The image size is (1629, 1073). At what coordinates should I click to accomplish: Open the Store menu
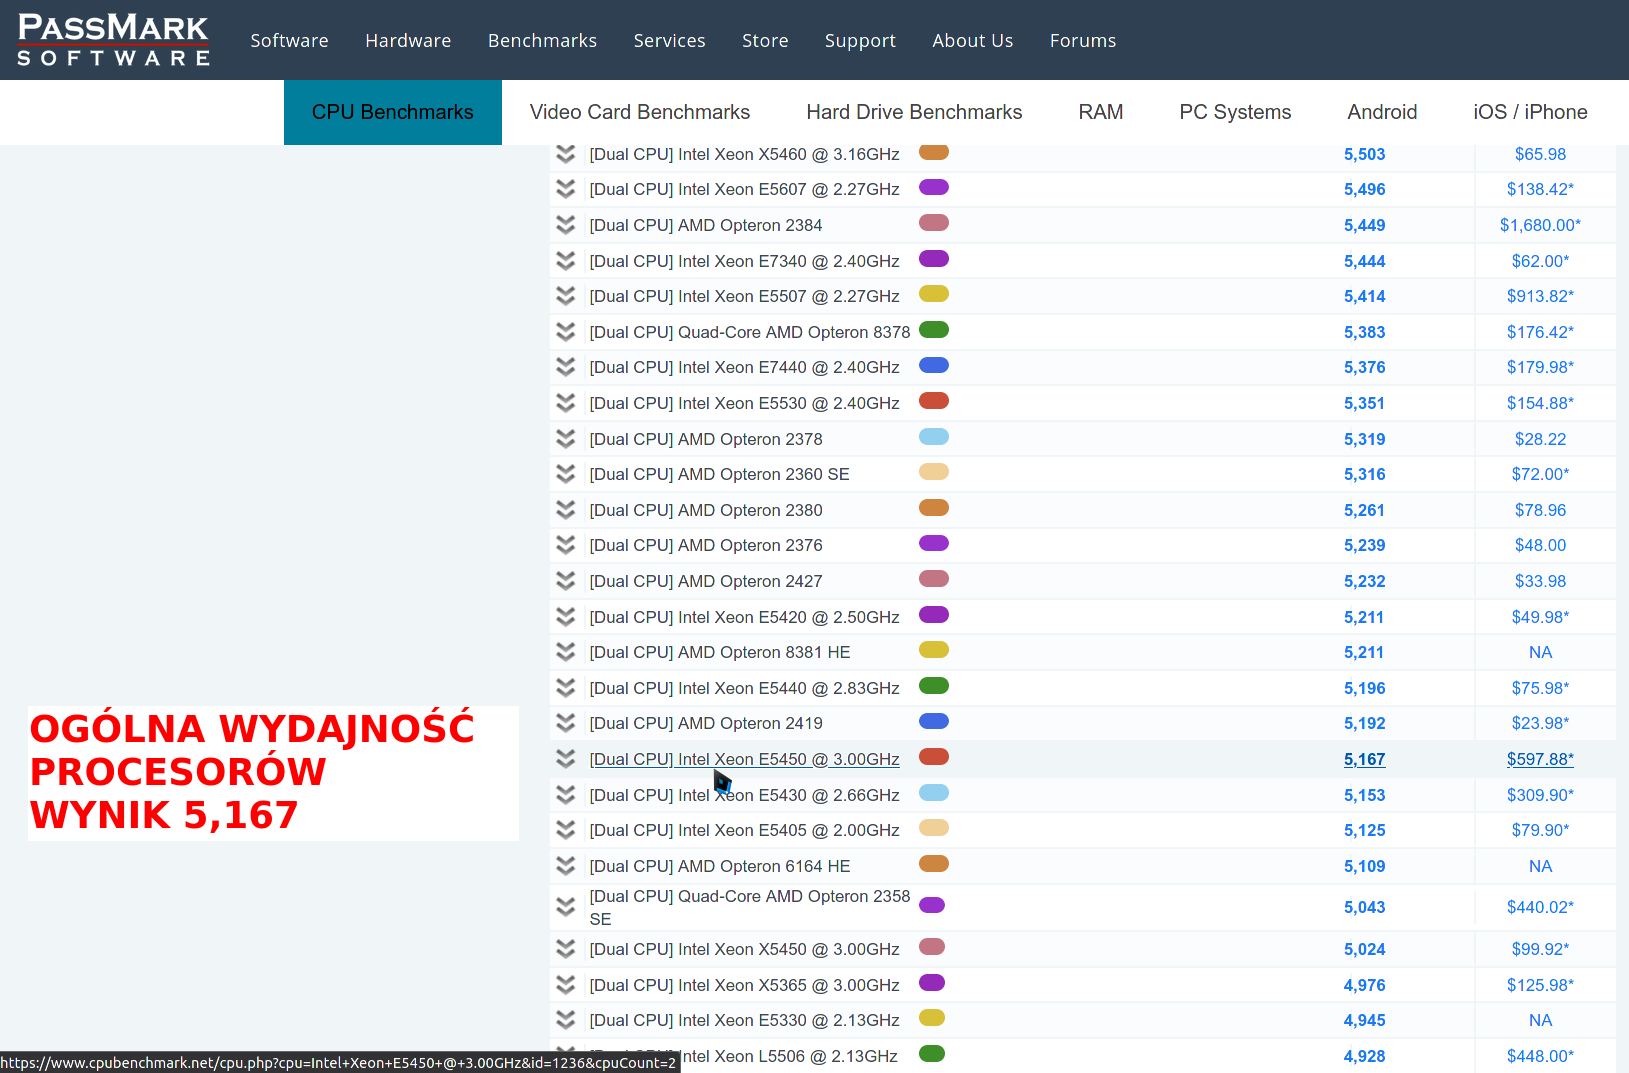(765, 40)
